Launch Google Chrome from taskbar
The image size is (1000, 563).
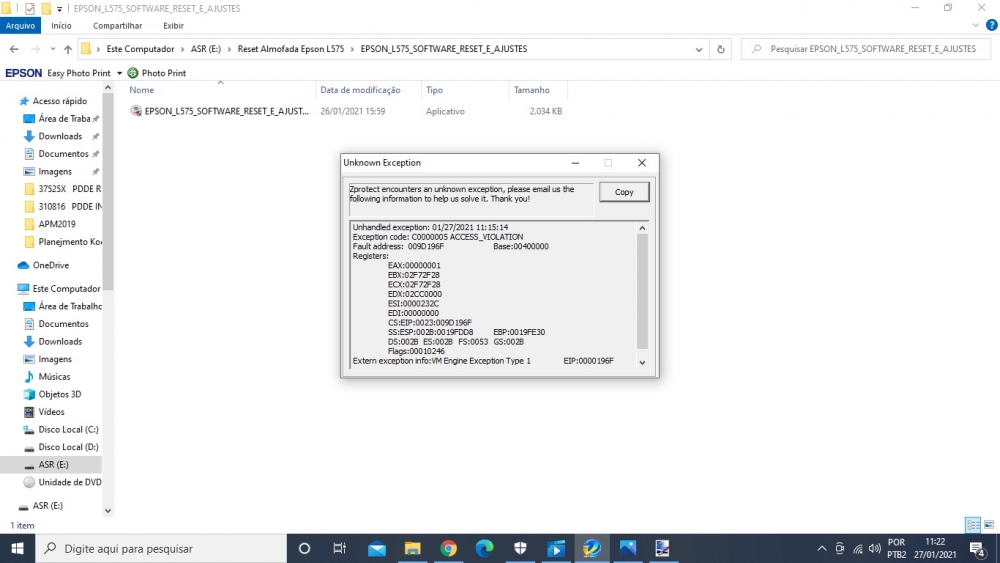click(x=448, y=548)
